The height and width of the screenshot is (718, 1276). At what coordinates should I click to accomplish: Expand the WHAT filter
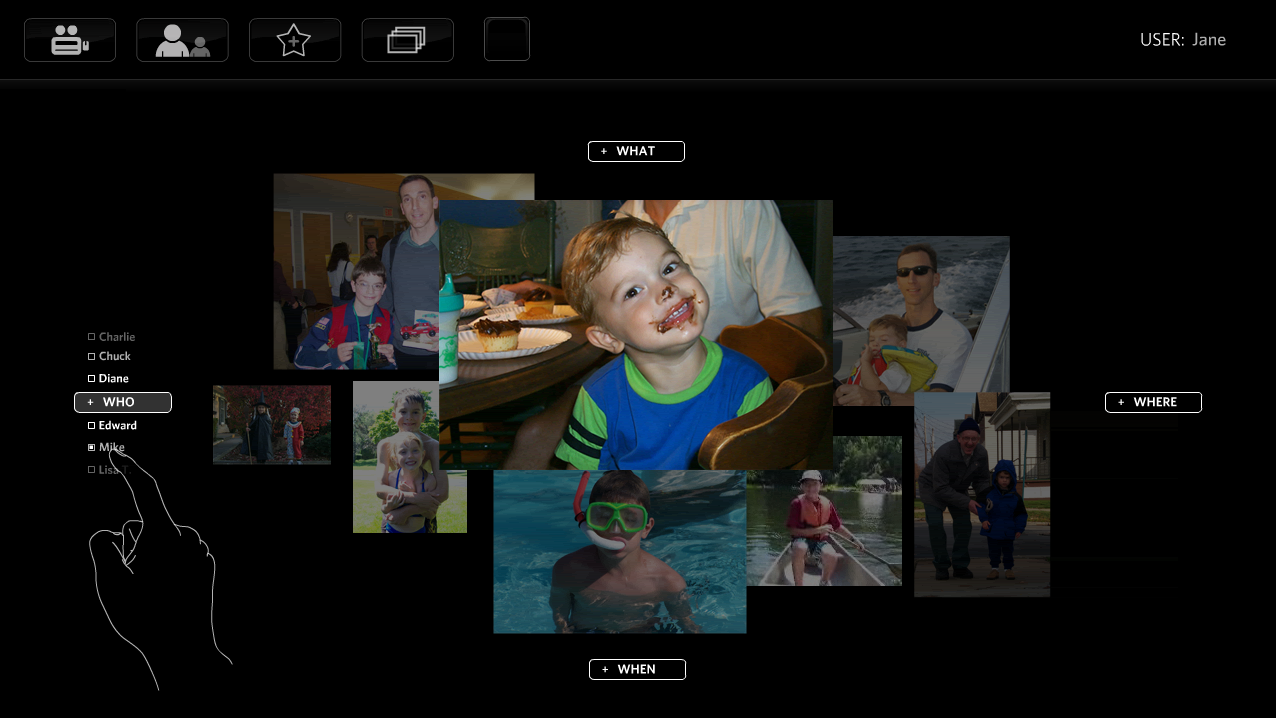(x=636, y=151)
